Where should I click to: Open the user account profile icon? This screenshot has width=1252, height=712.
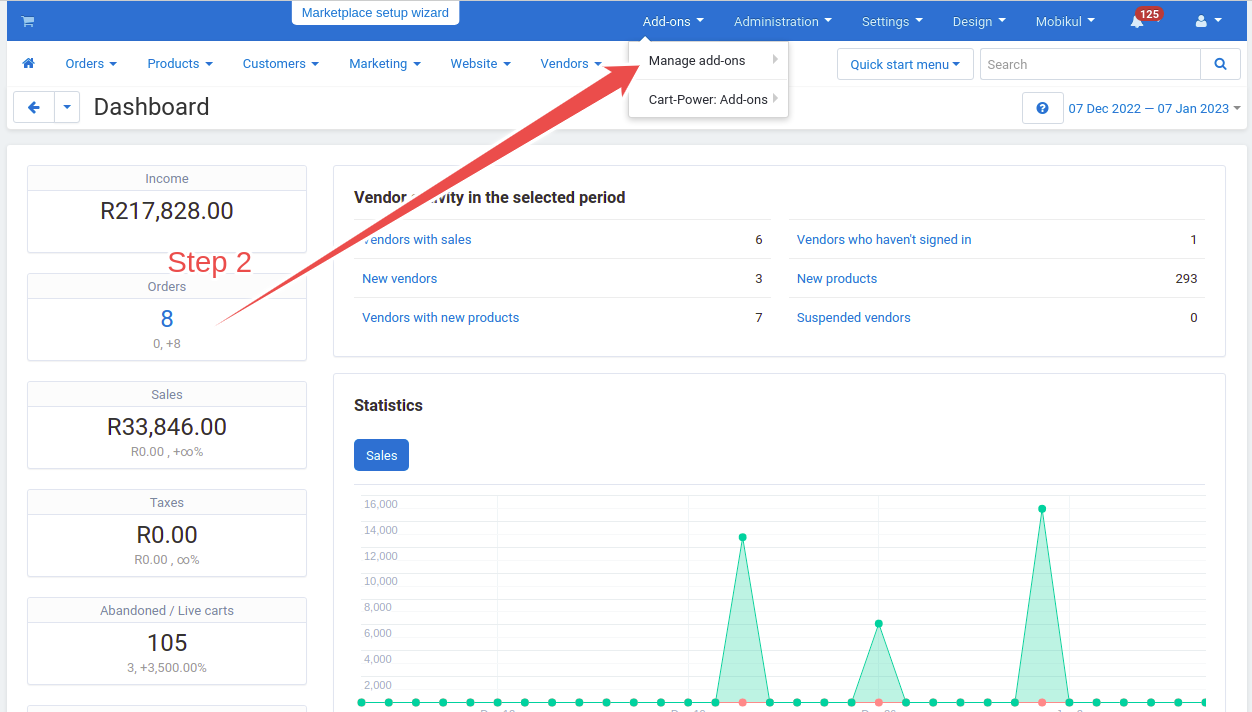coord(1208,21)
